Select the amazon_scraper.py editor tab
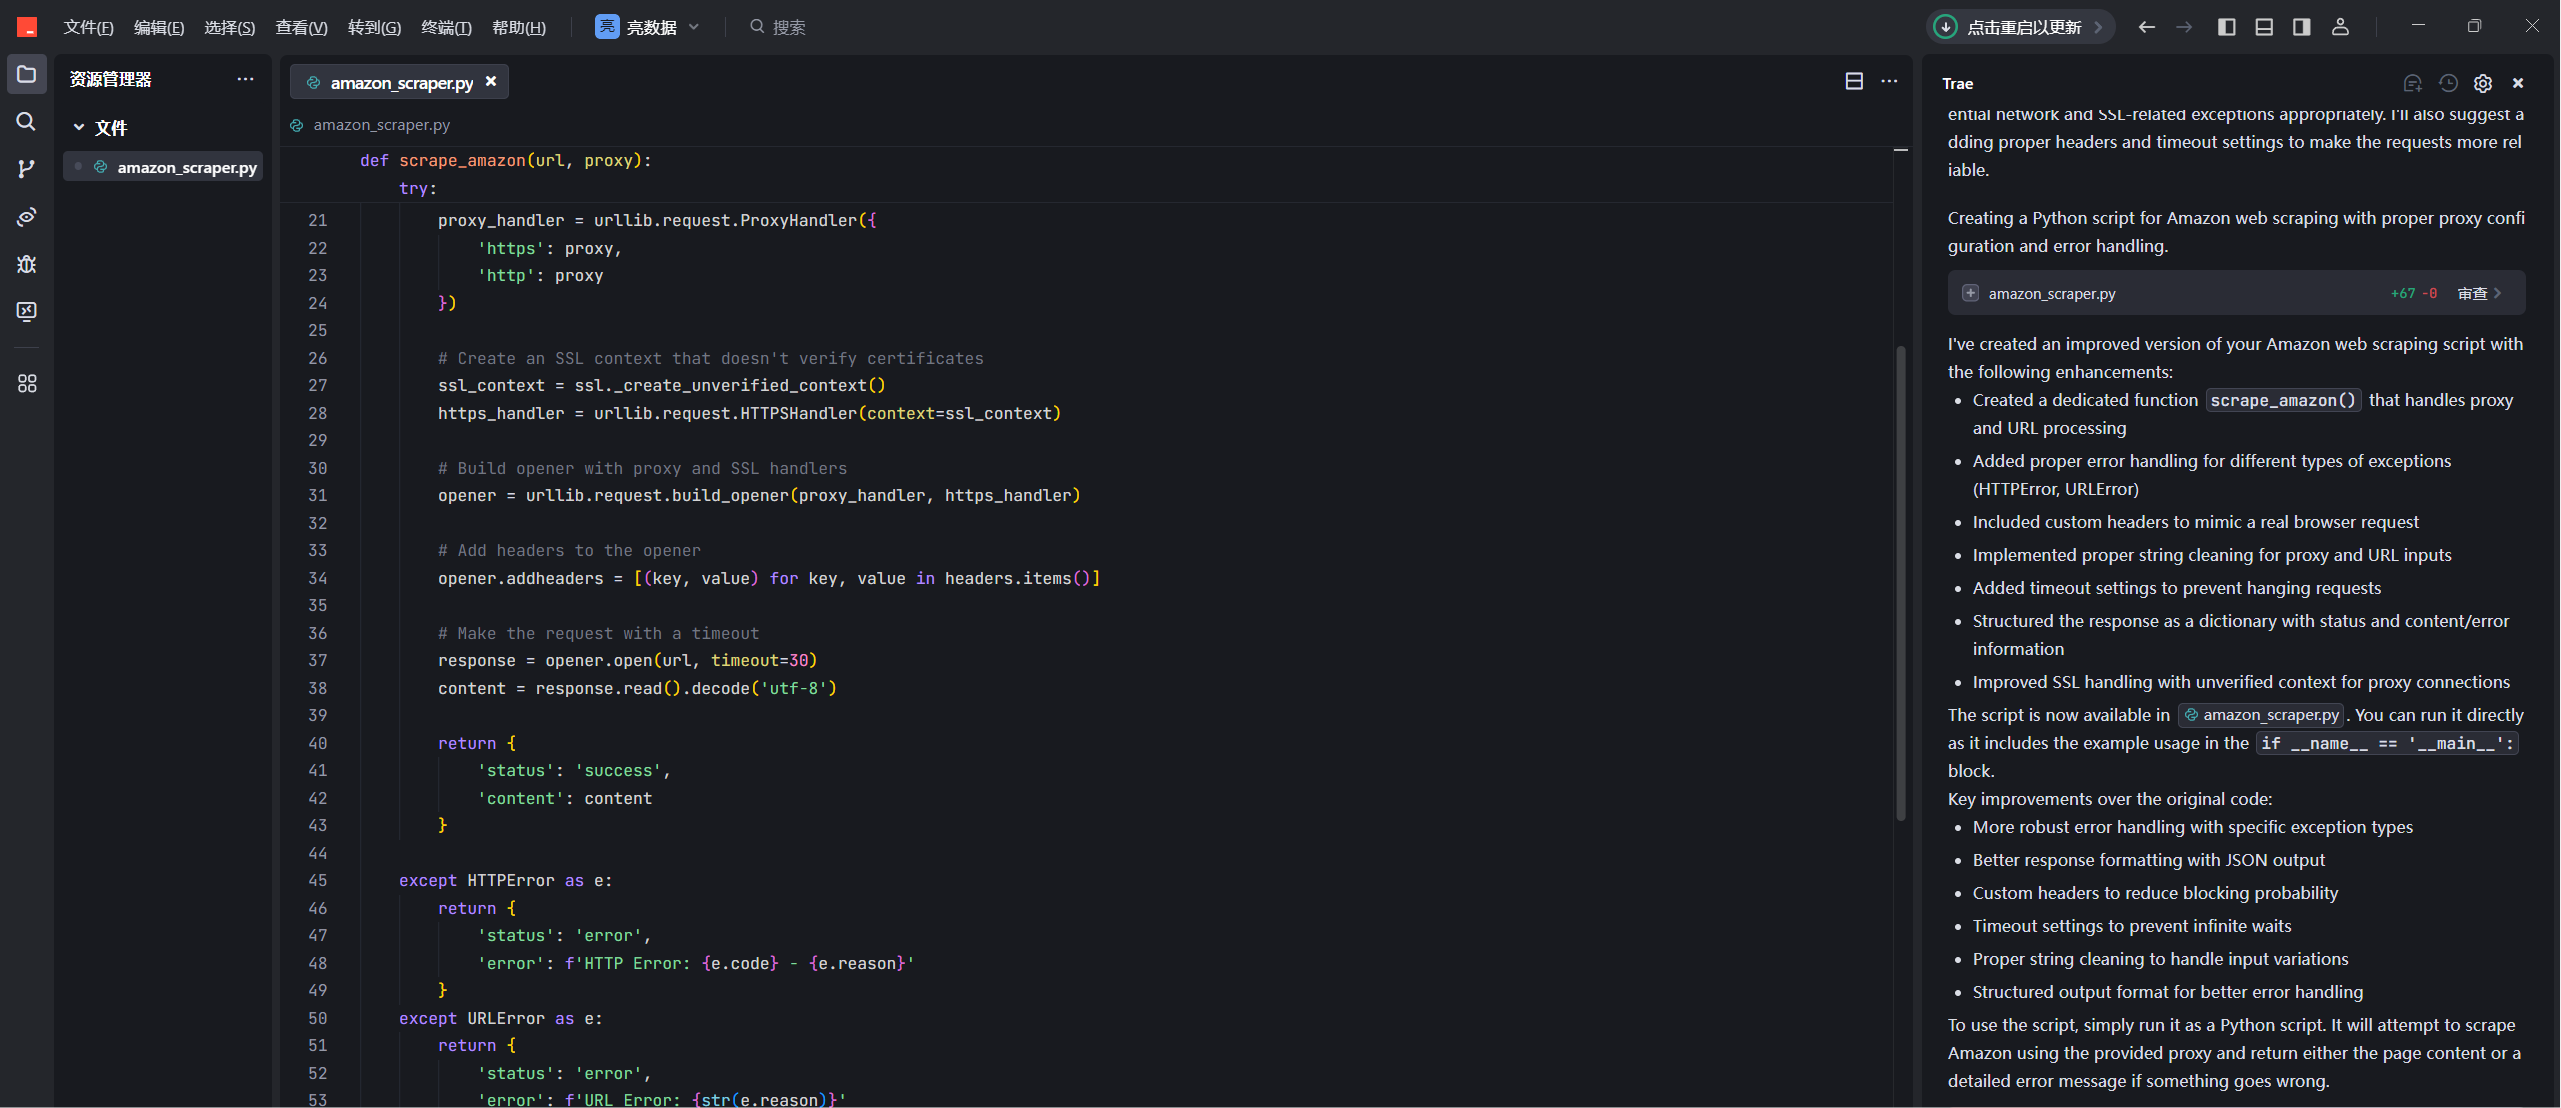 [400, 82]
